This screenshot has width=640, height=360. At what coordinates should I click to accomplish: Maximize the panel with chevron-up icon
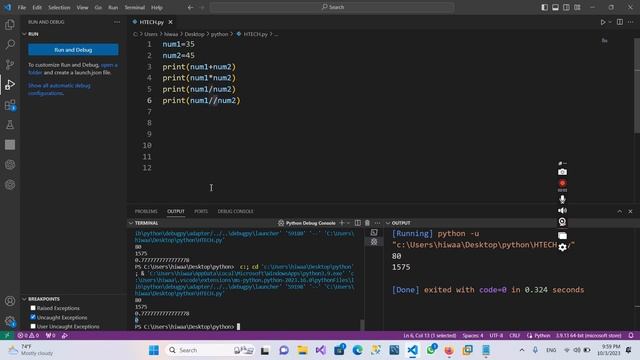click(x=620, y=211)
